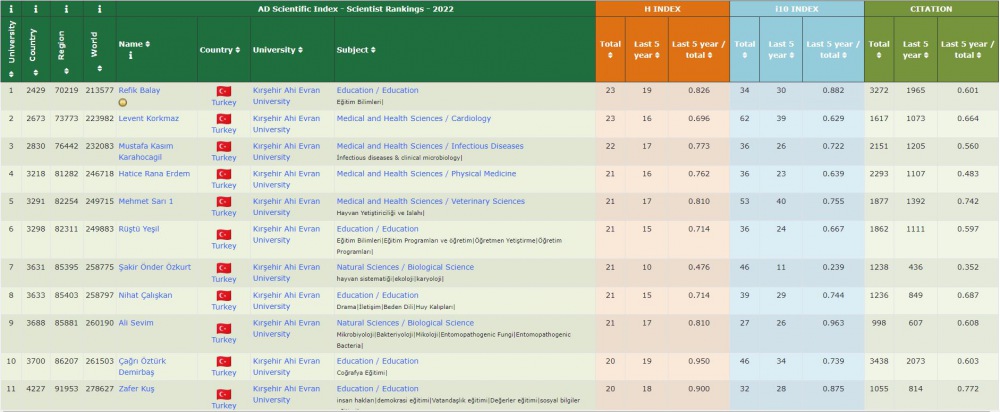This screenshot has width=1000, height=412.
Task: Open Kırşehir Ahi Evran University link in Zafer Kuş's row
Action: pyautogui.click(x=286, y=394)
